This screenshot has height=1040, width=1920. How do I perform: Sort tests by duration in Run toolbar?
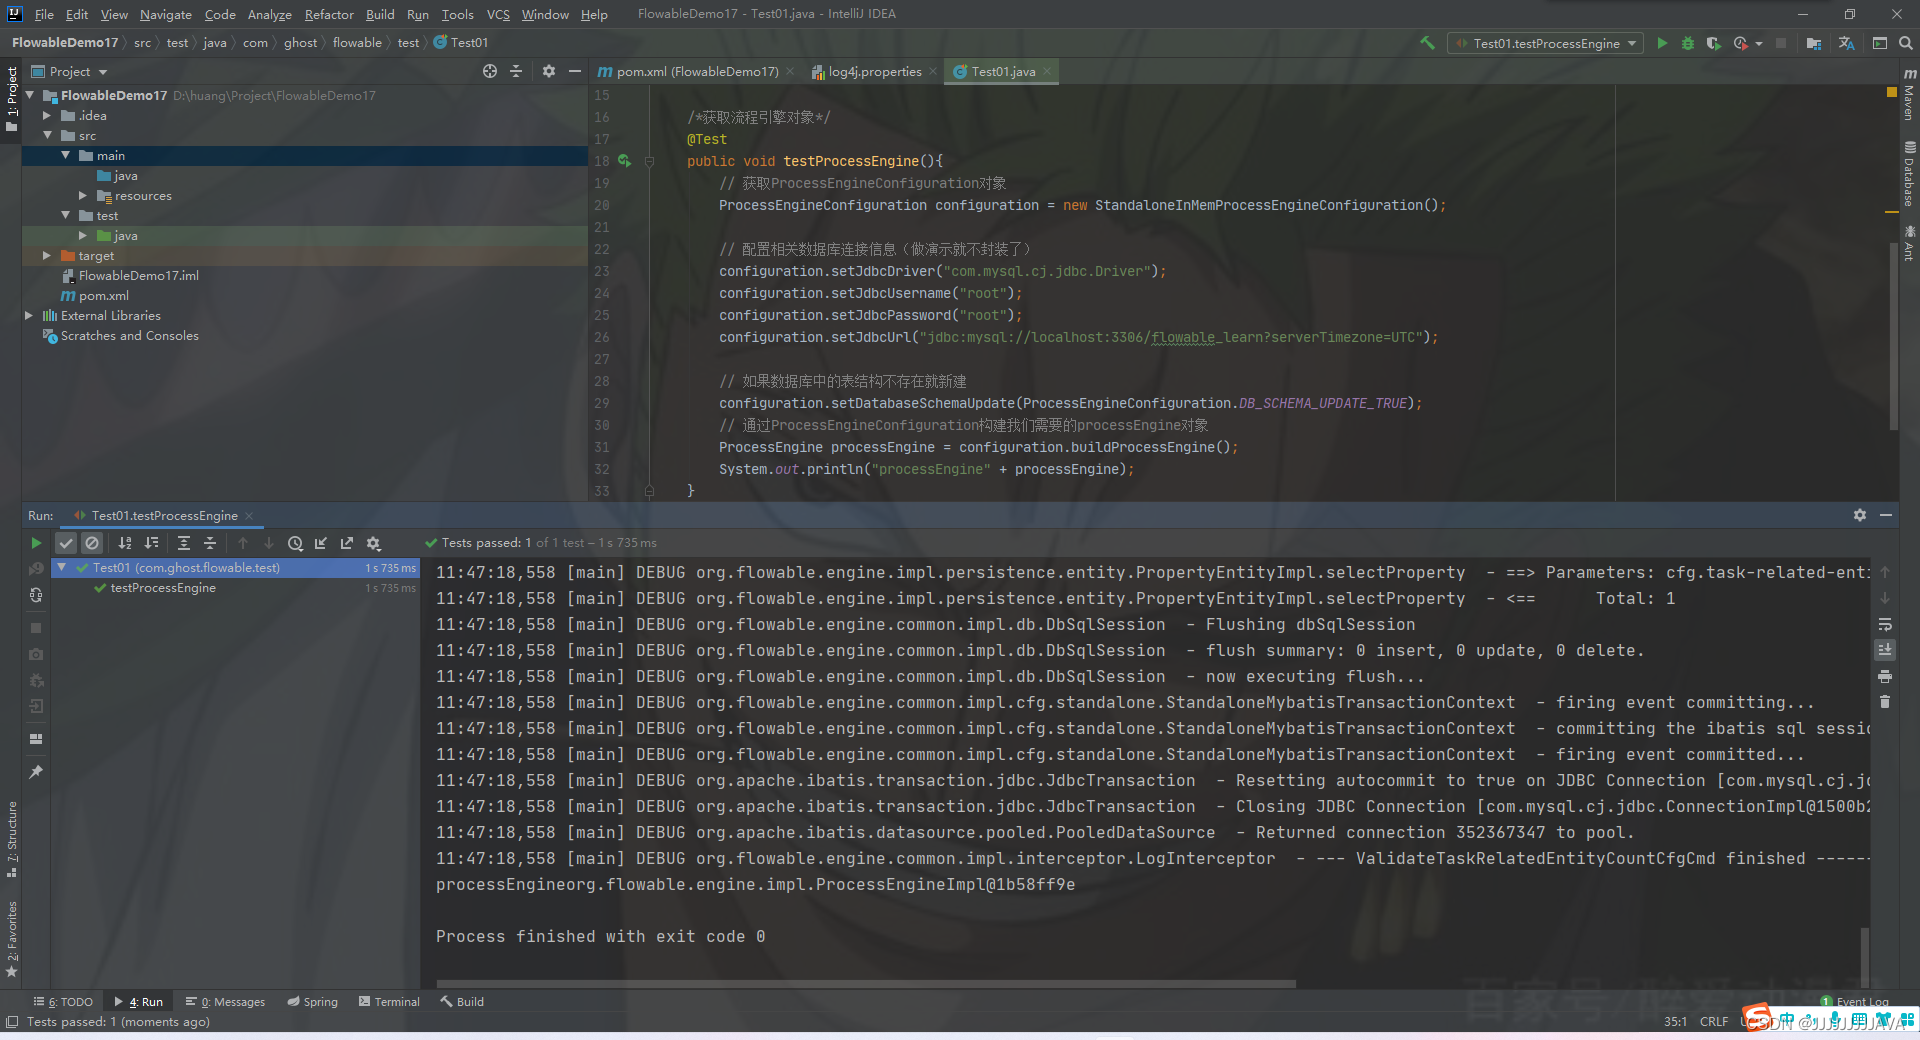151,543
